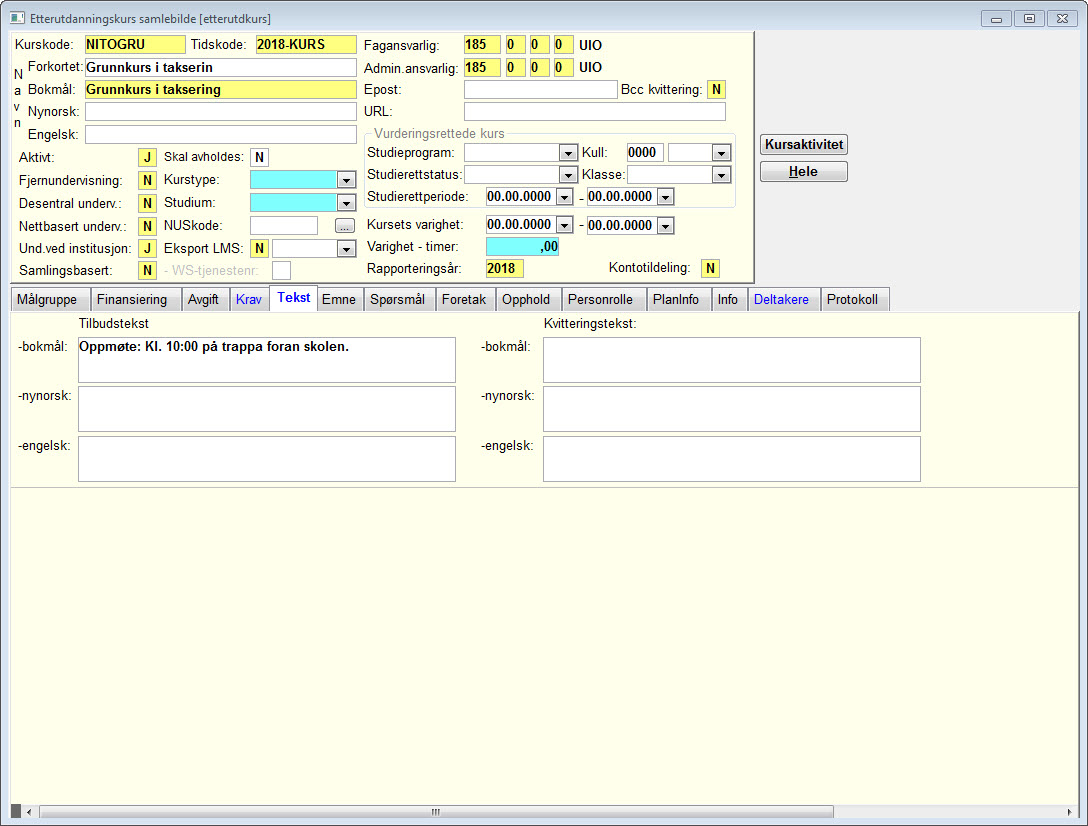Click the right arrow of horizontal scrollbar

point(1069,811)
